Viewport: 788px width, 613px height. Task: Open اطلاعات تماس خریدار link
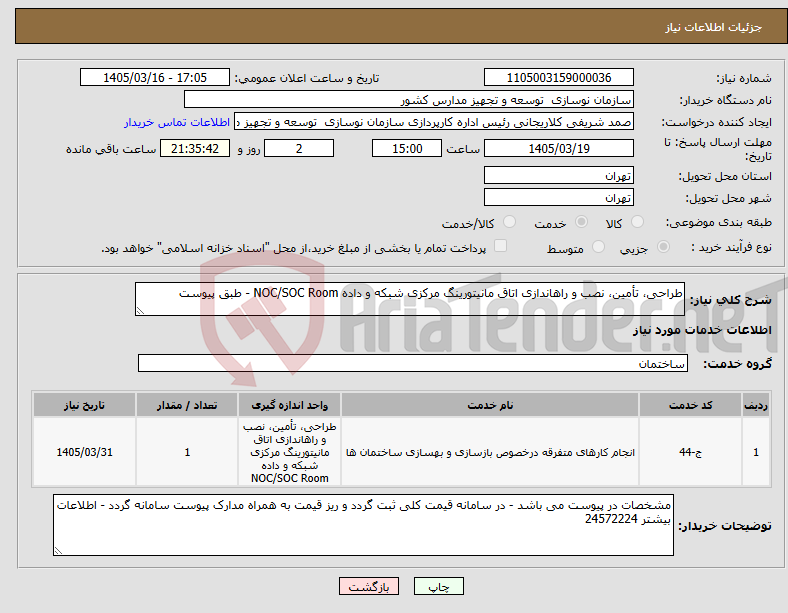click(177, 122)
